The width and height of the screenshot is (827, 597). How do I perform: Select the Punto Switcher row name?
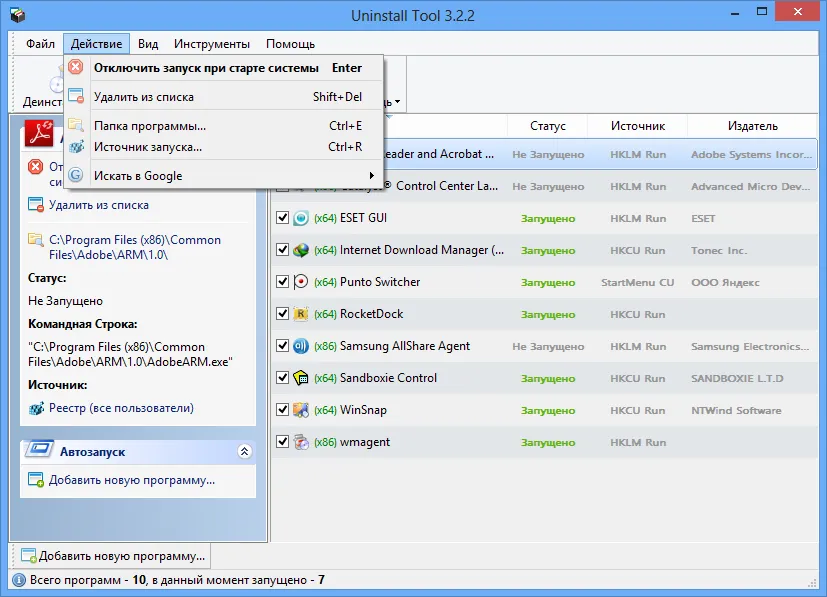(x=380, y=282)
